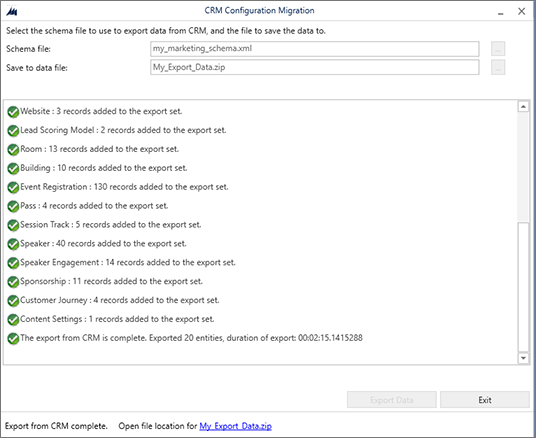Click green checkmark beside Sponsorship entry

pos(13,282)
